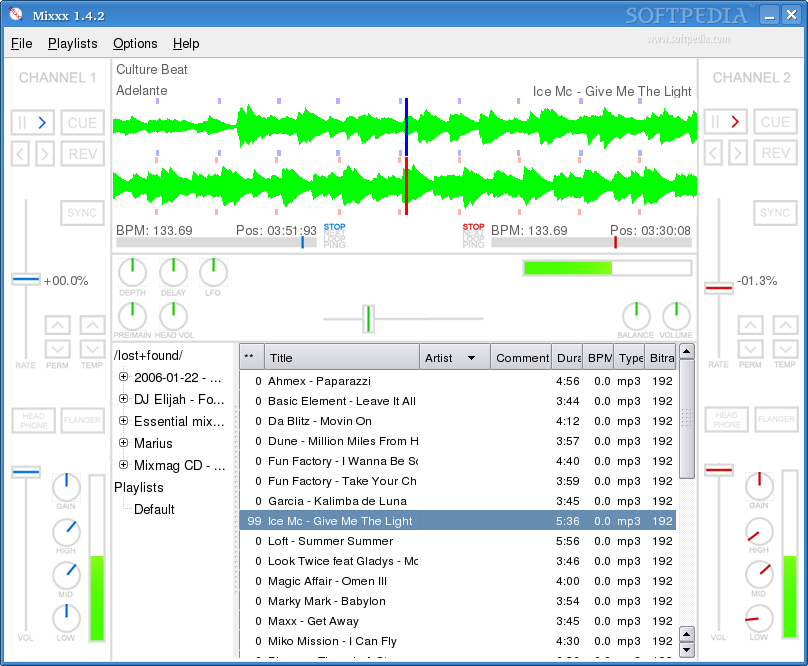This screenshot has height=666, width=808.
Task: Click the track list vertical scrollbar thumb
Action: pyautogui.click(x=686, y=420)
